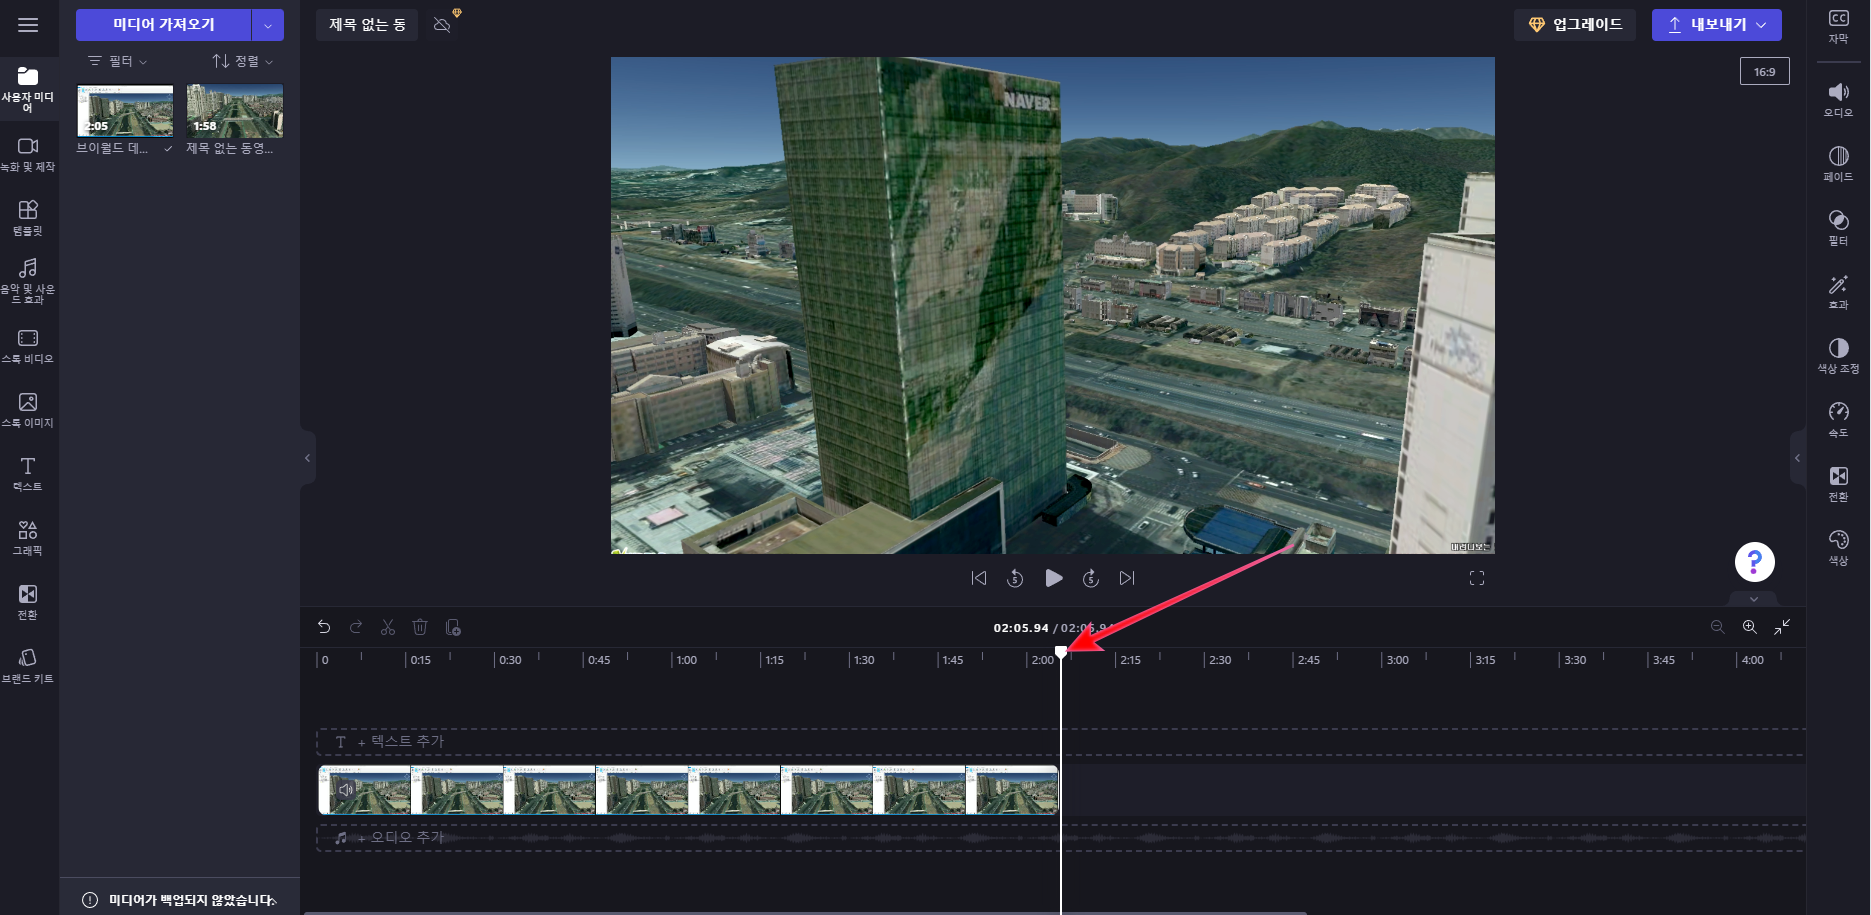Open the 템플릿 sidebar tab
Screen dimensions: 1871x915
(x=28, y=218)
